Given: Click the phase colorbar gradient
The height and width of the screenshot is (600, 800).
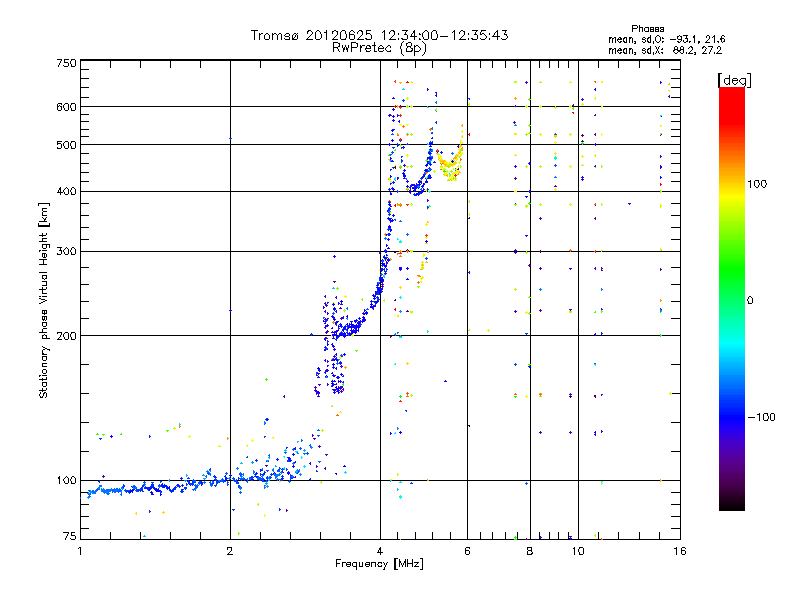Looking at the screenshot, I should [x=732, y=299].
